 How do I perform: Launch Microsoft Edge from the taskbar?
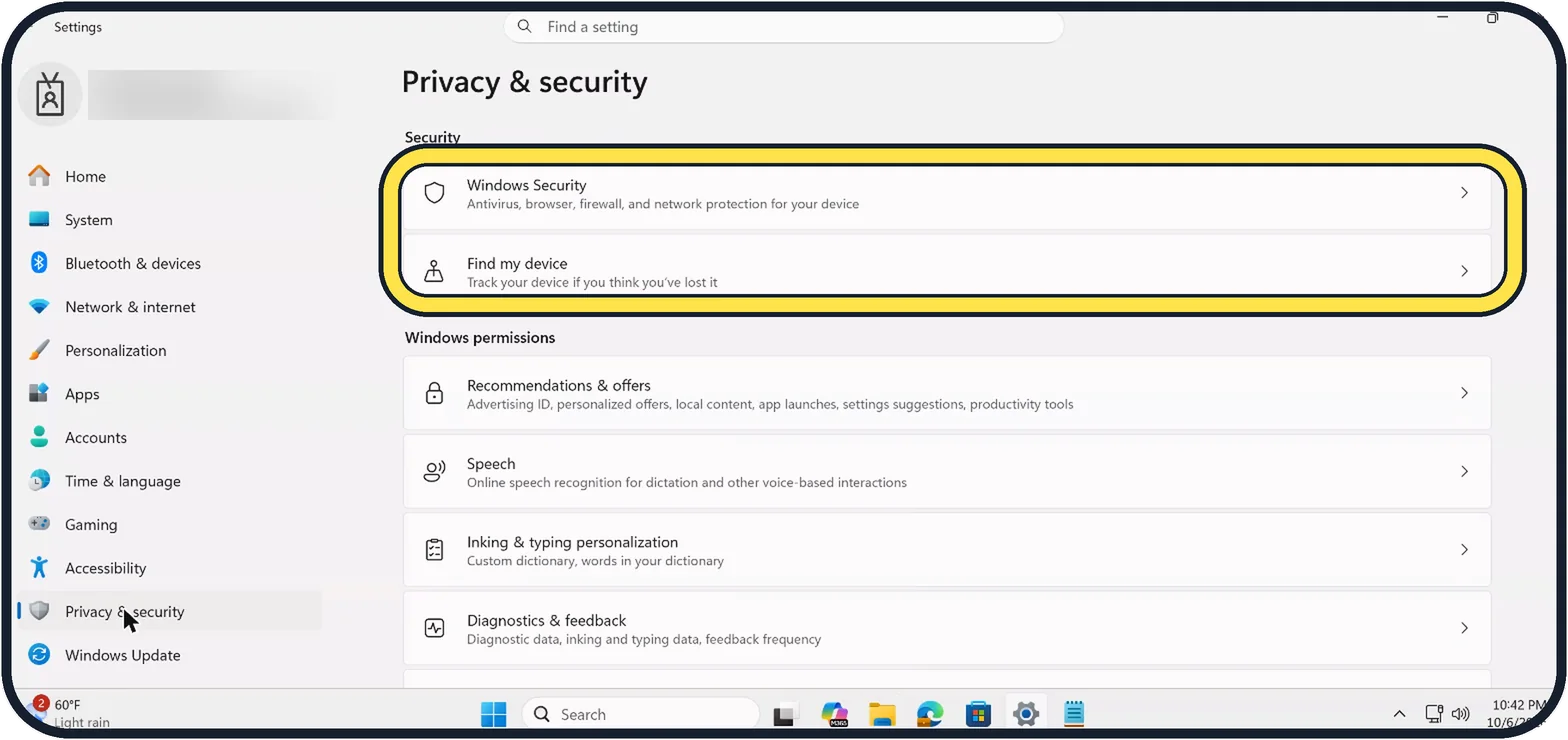point(930,714)
